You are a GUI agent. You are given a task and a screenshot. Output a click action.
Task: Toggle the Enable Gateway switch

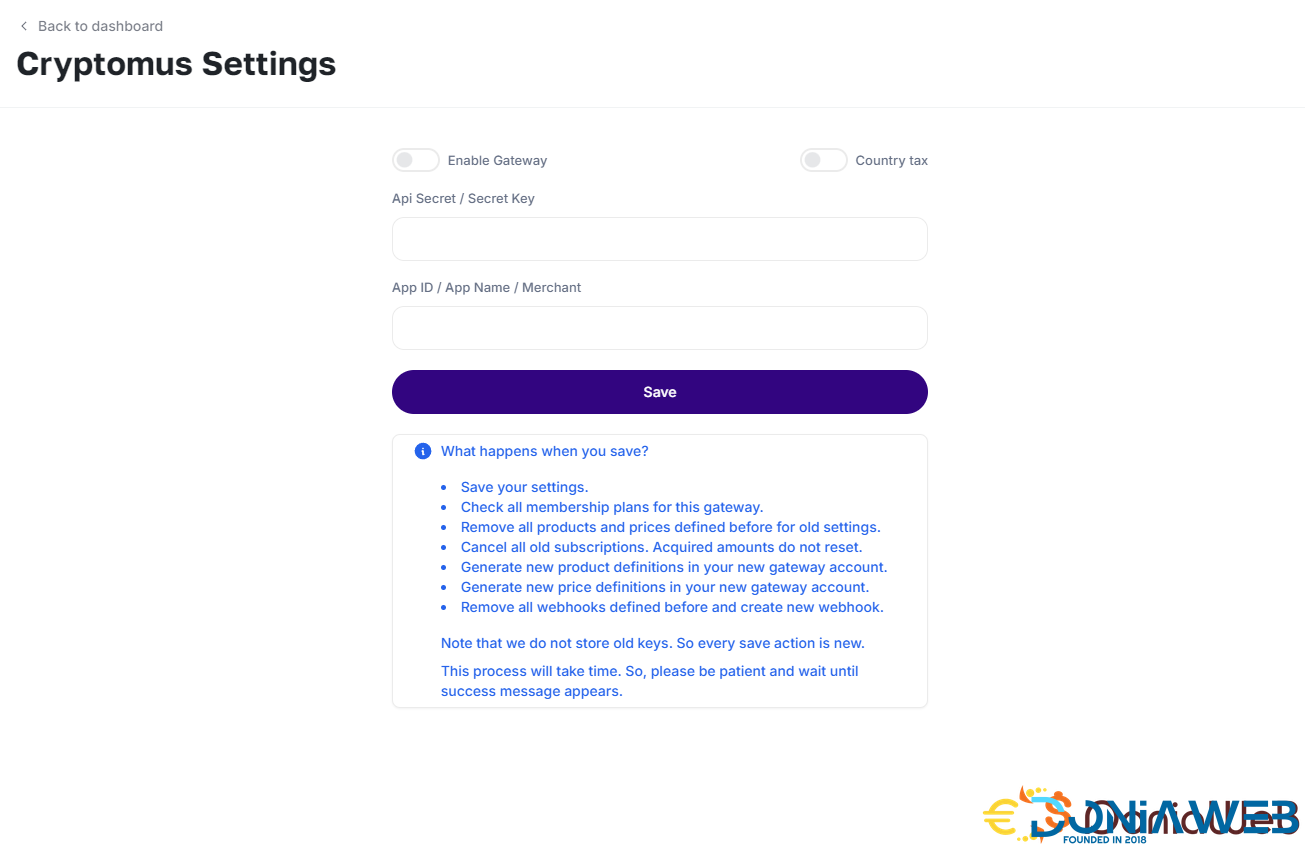(416, 160)
